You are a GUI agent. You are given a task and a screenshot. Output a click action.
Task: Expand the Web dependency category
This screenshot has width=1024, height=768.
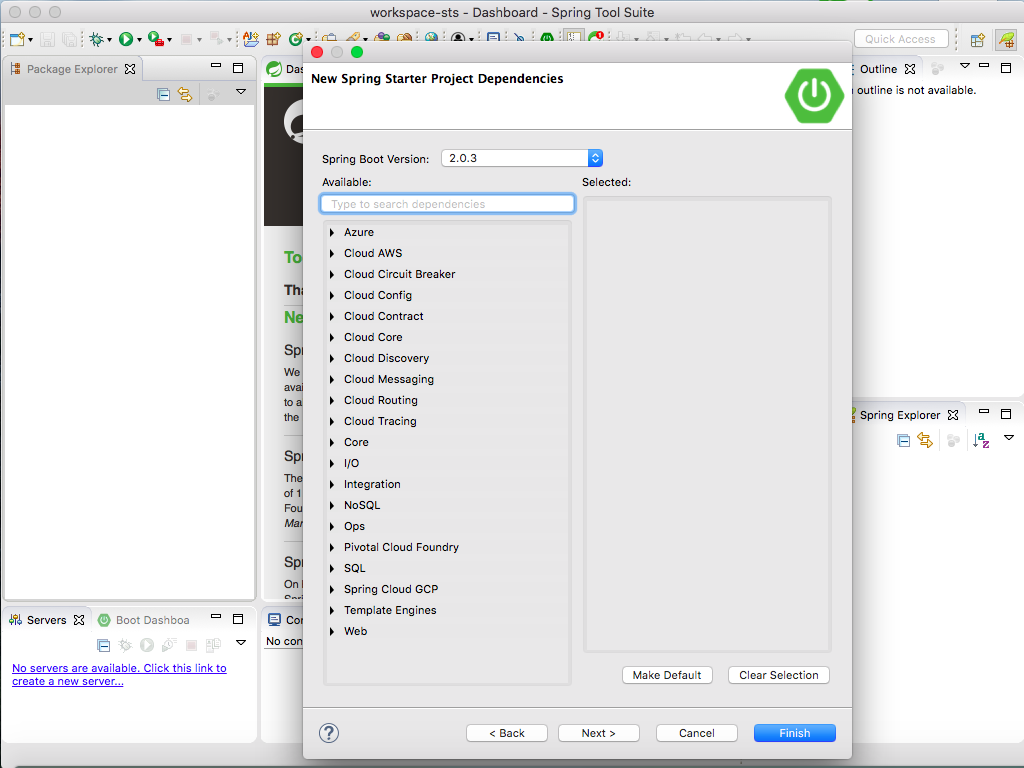tap(332, 632)
